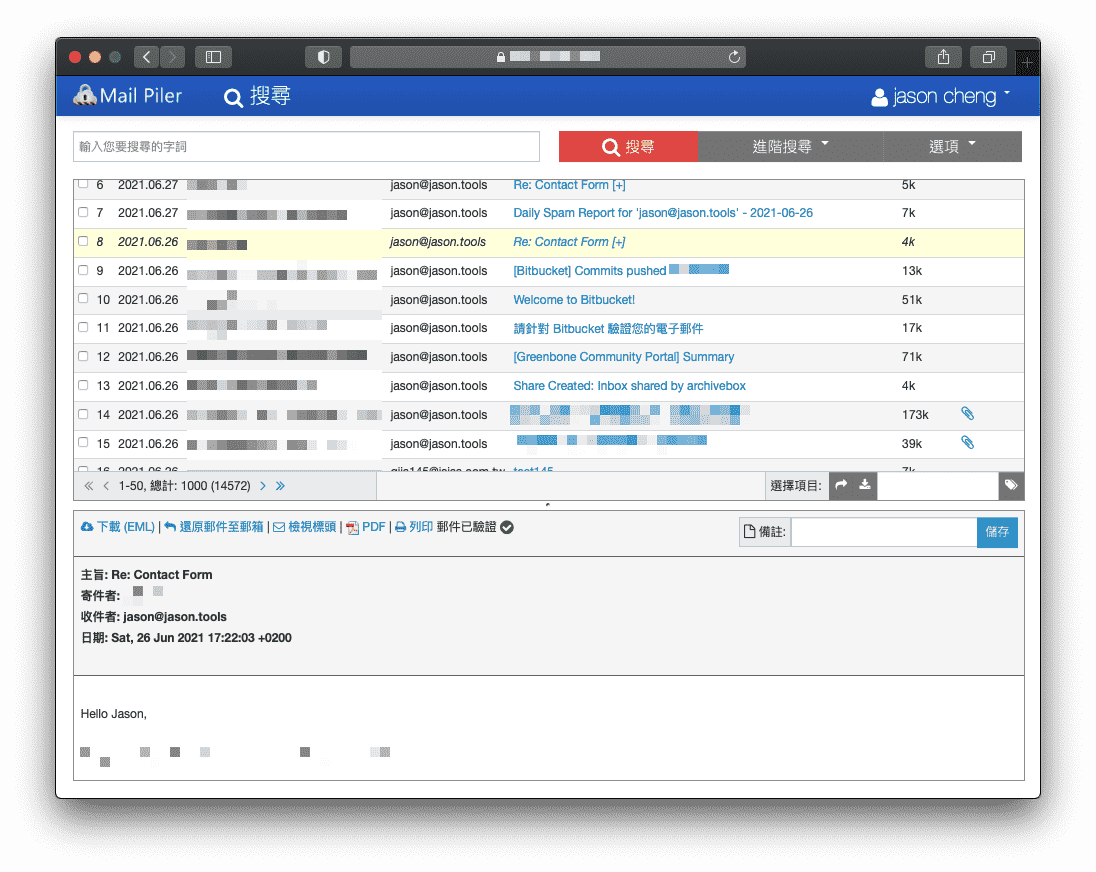The height and width of the screenshot is (872, 1096).
Task: Open the Daily Spam Report message
Action: (x=663, y=213)
